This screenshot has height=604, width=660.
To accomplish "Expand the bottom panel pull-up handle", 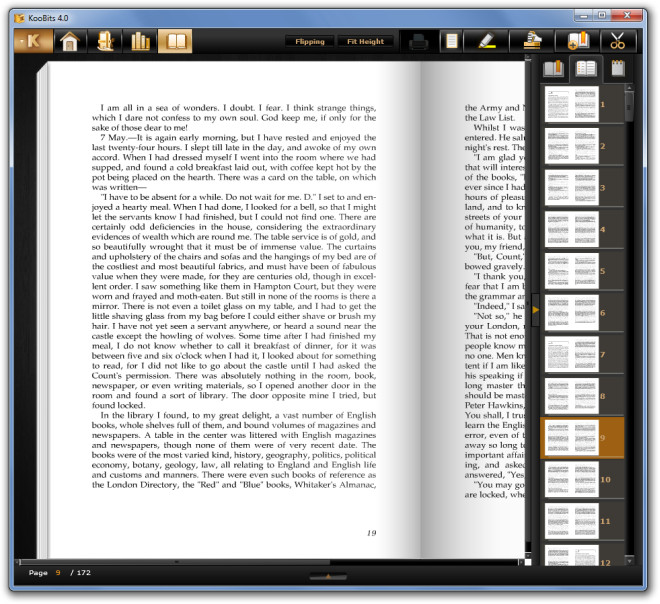I will click(x=328, y=576).
